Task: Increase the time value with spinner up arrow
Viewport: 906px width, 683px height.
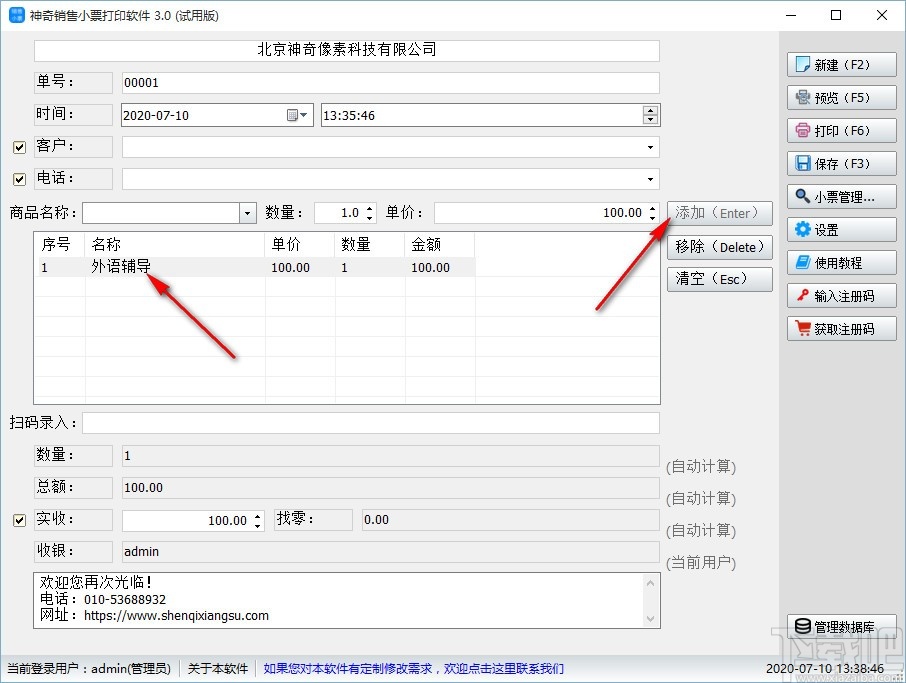Action: pos(651,110)
